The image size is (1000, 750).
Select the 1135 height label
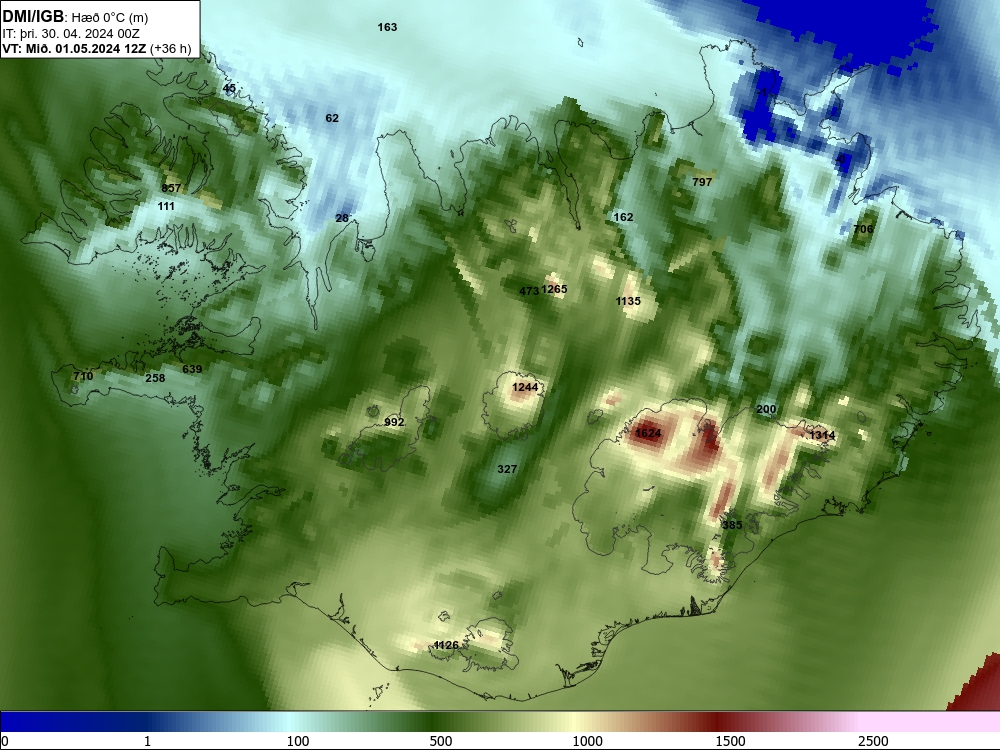[628, 301]
